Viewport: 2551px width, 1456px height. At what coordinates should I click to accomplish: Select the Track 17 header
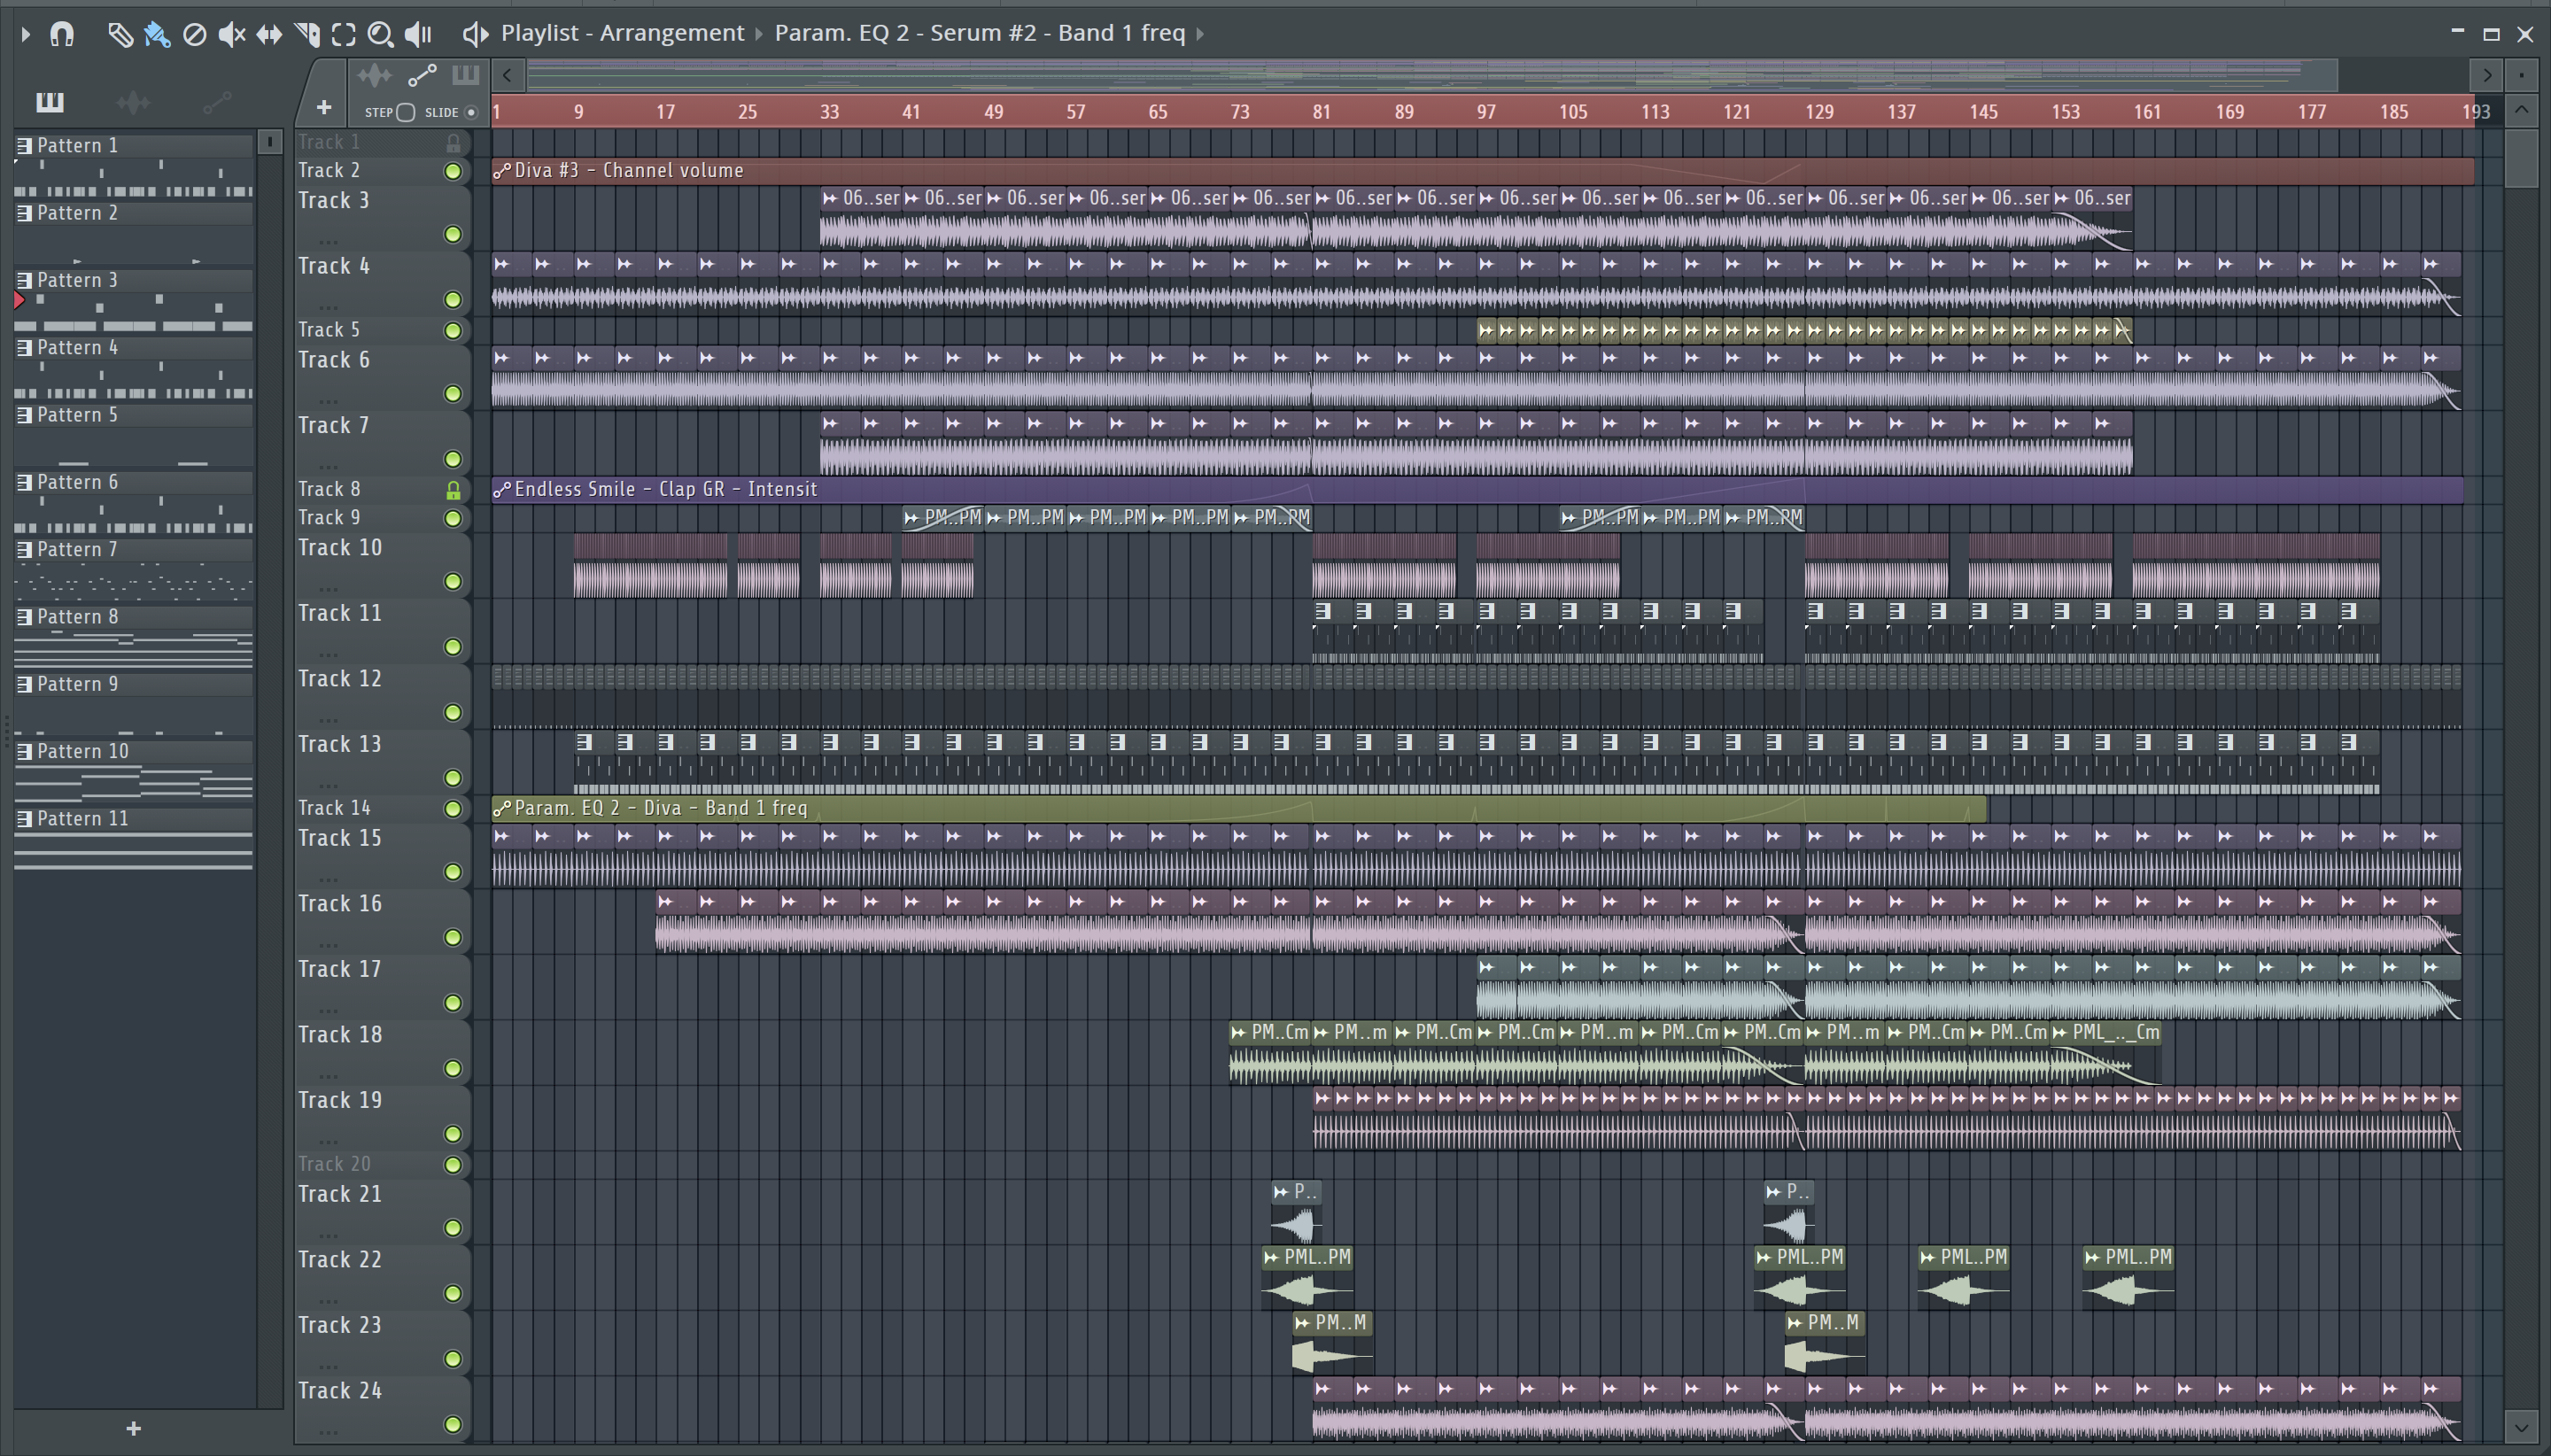(382, 987)
